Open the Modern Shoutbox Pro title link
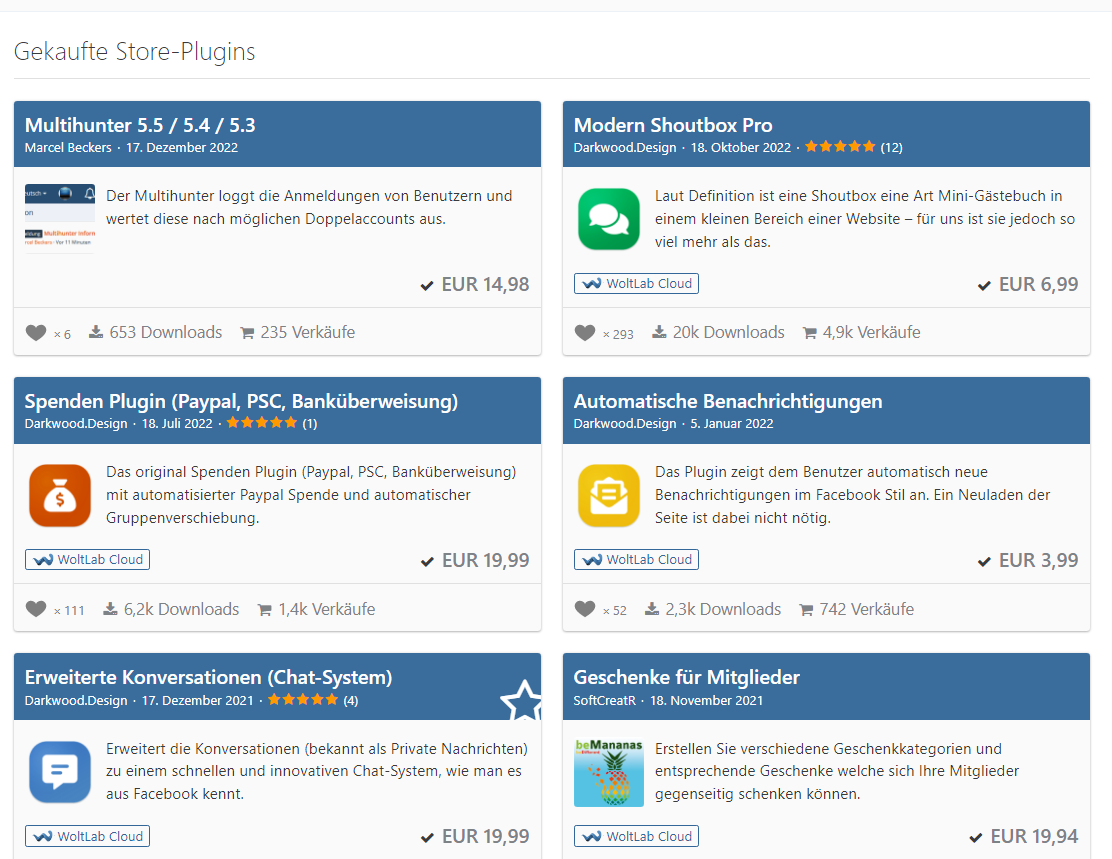 [x=672, y=125]
